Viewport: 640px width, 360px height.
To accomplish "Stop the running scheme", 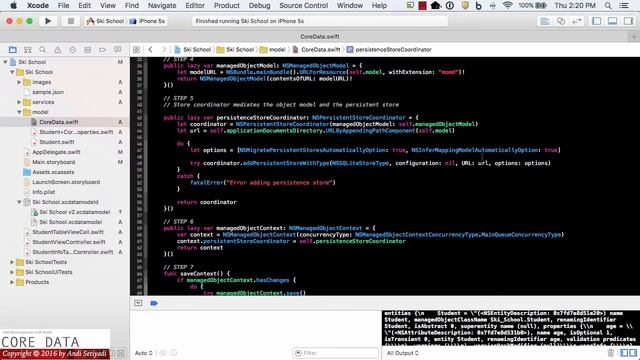I will click(x=71, y=21).
